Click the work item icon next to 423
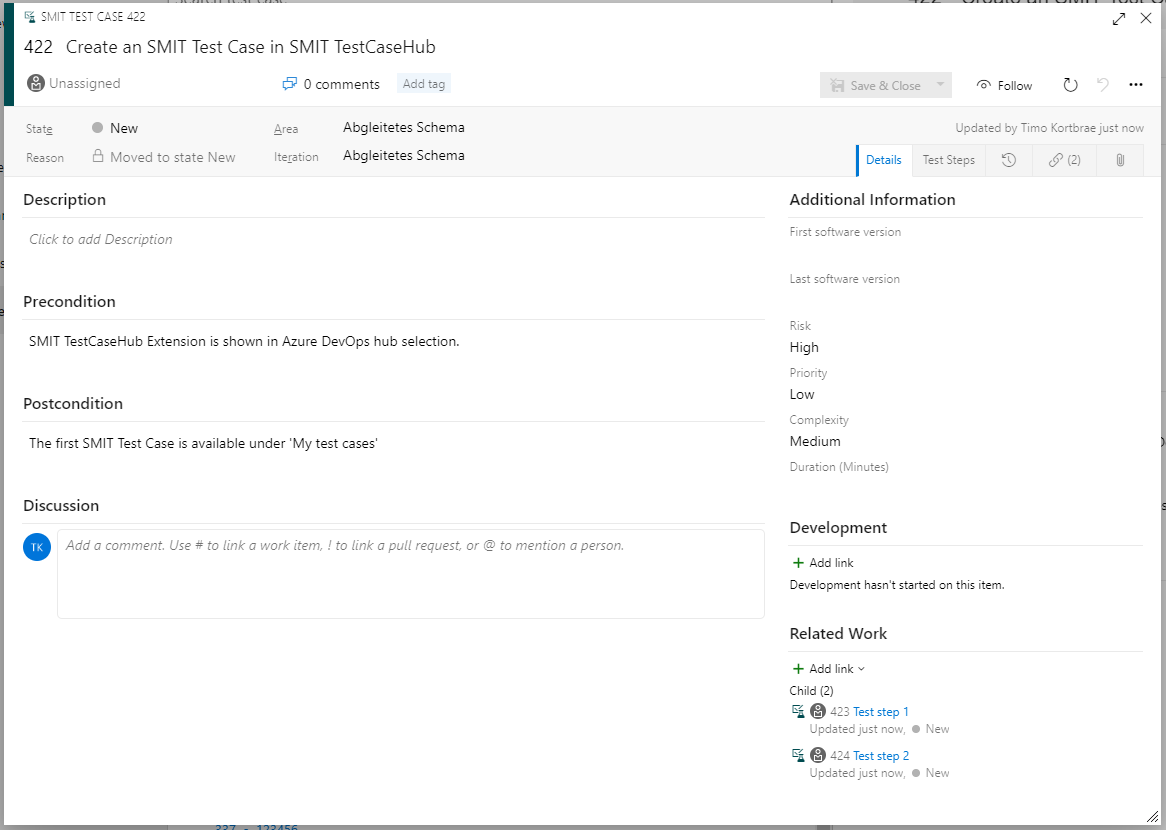 [x=798, y=710]
